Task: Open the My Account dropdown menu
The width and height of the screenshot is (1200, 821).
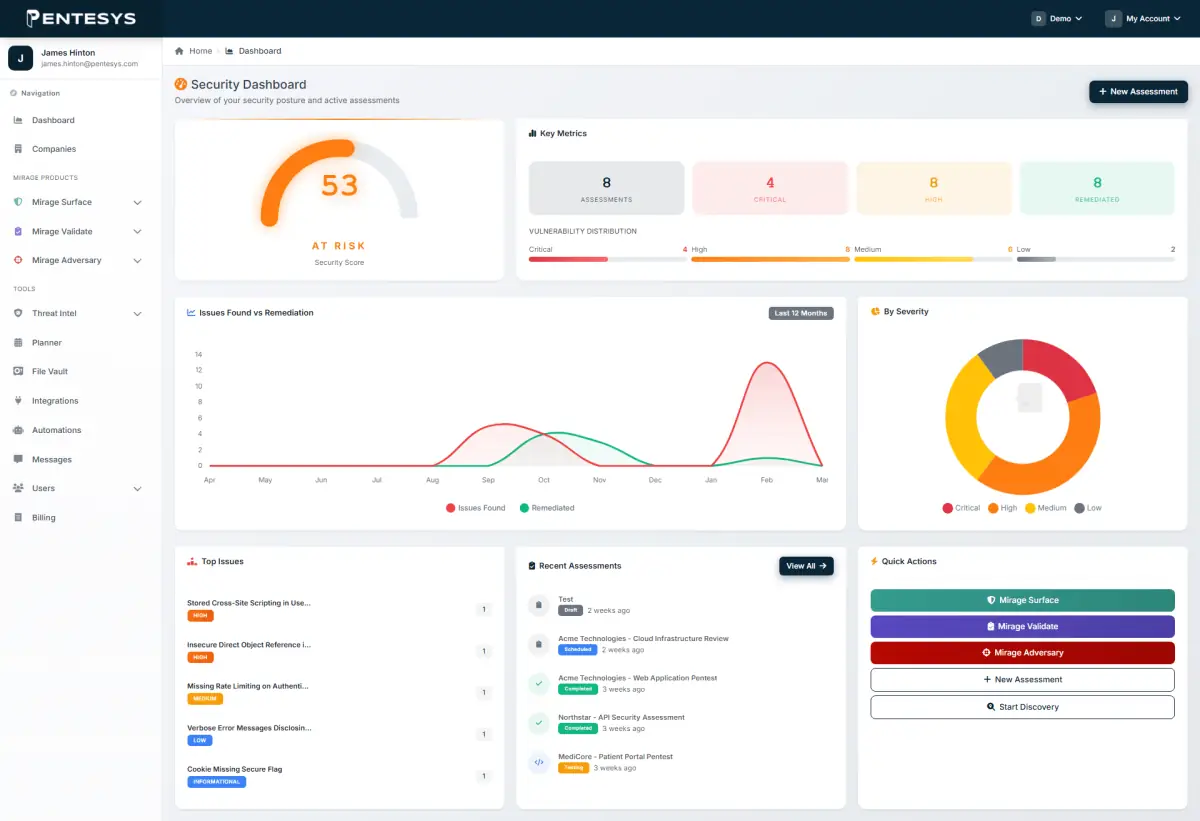Action: click(1138, 18)
